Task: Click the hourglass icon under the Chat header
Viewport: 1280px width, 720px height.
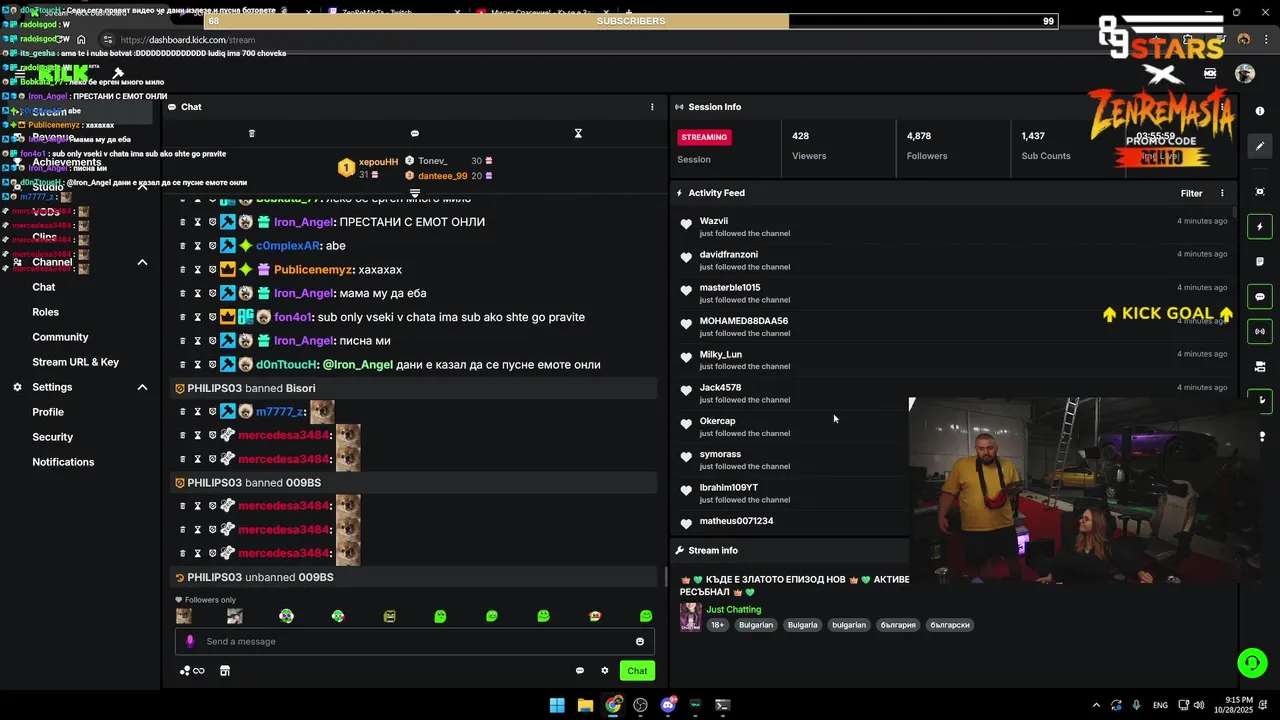Action: click(x=578, y=133)
